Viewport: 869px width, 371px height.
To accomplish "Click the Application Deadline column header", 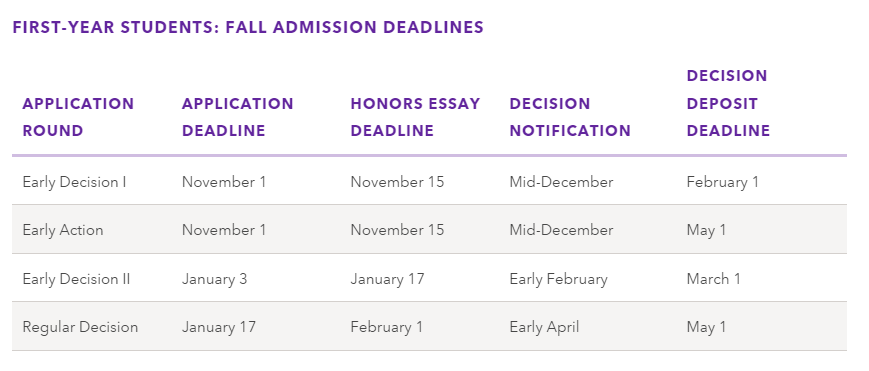I will [x=237, y=117].
